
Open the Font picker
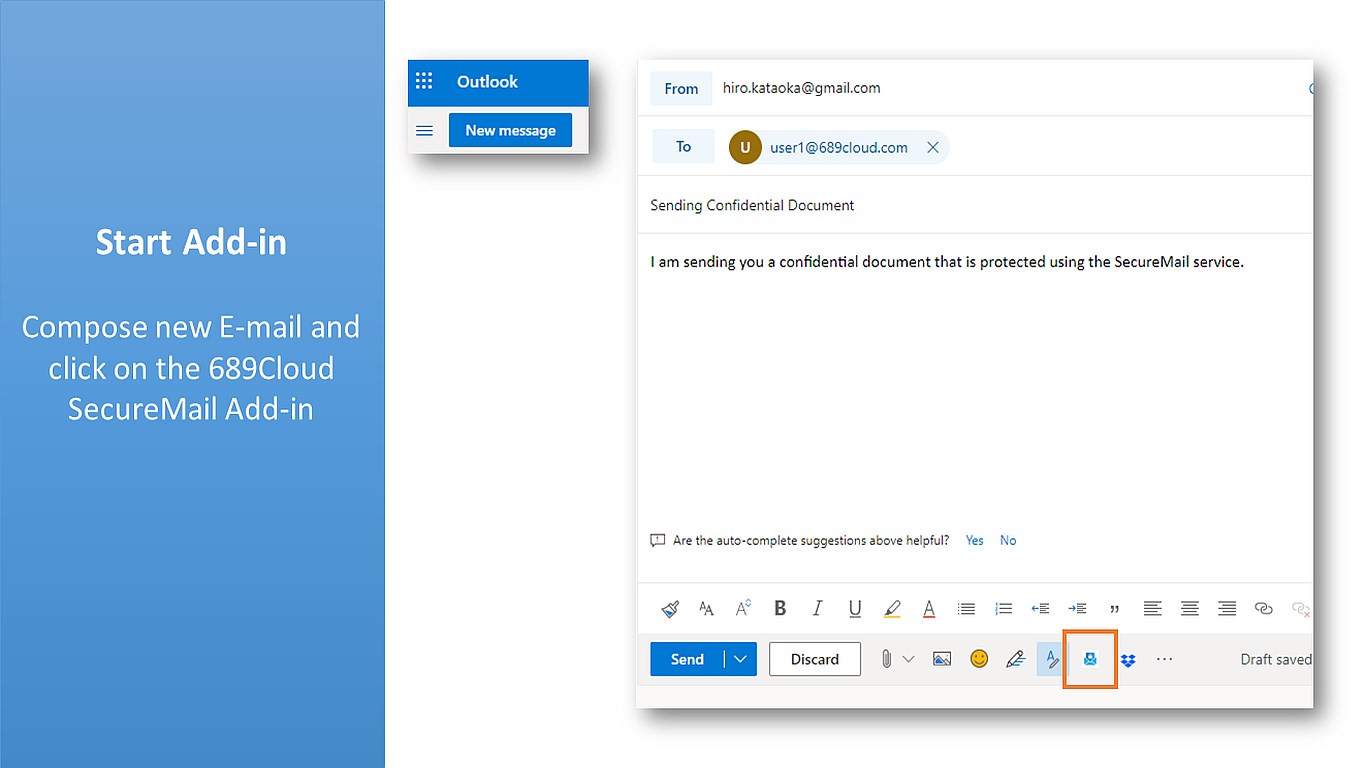tap(706, 608)
